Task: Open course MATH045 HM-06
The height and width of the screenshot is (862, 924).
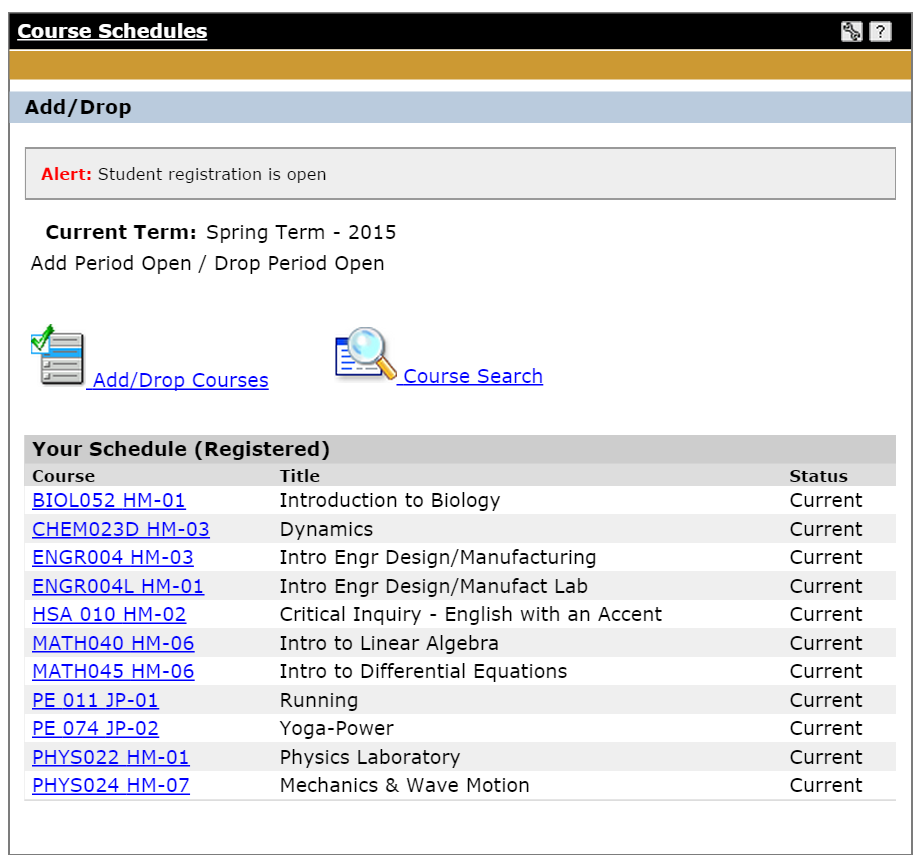Action: coord(113,672)
